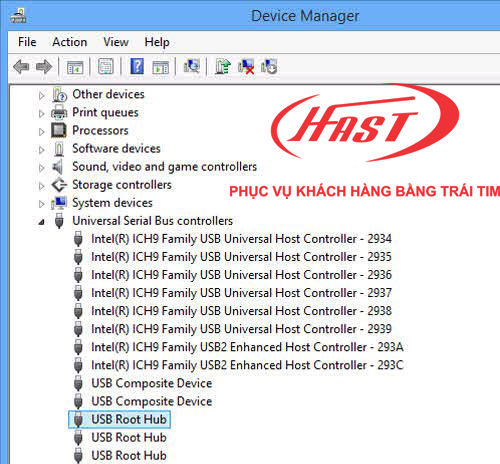The height and width of the screenshot is (464, 500).
Task: Expand the Other devices node
Action: tap(41, 96)
